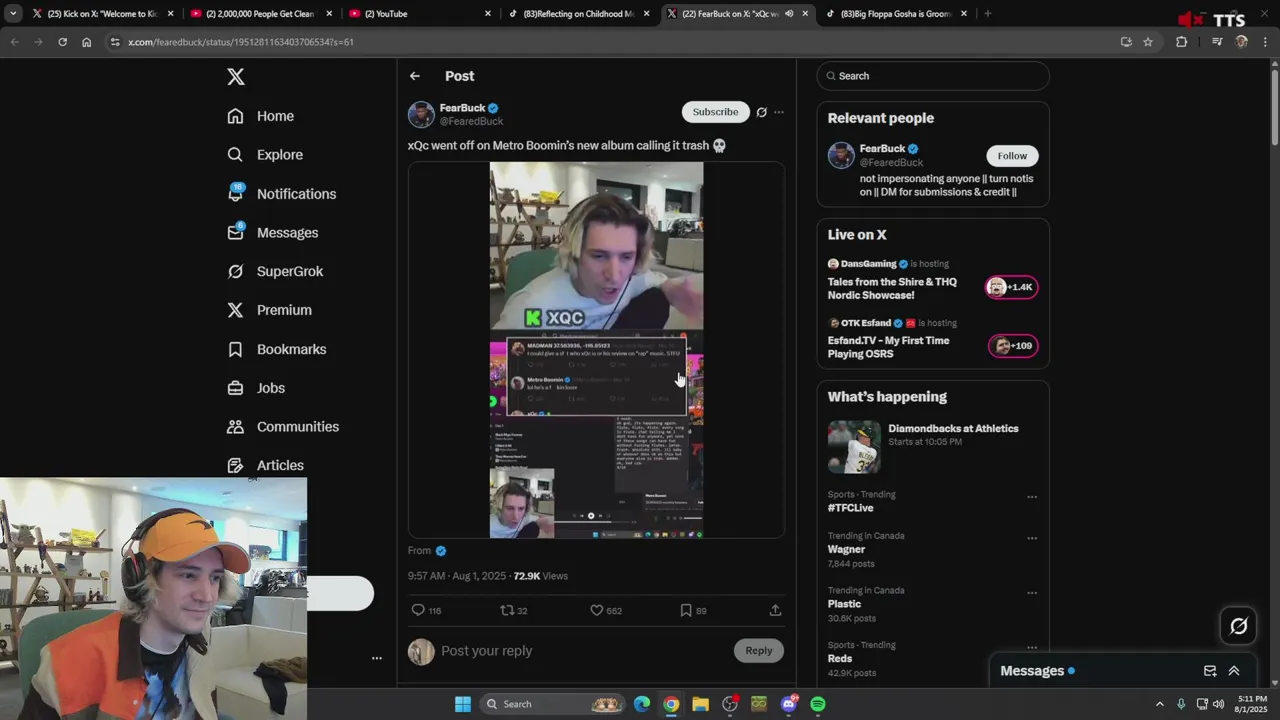The image size is (1280, 720).
Task: Open Messages in the sidebar
Action: click(x=273, y=233)
